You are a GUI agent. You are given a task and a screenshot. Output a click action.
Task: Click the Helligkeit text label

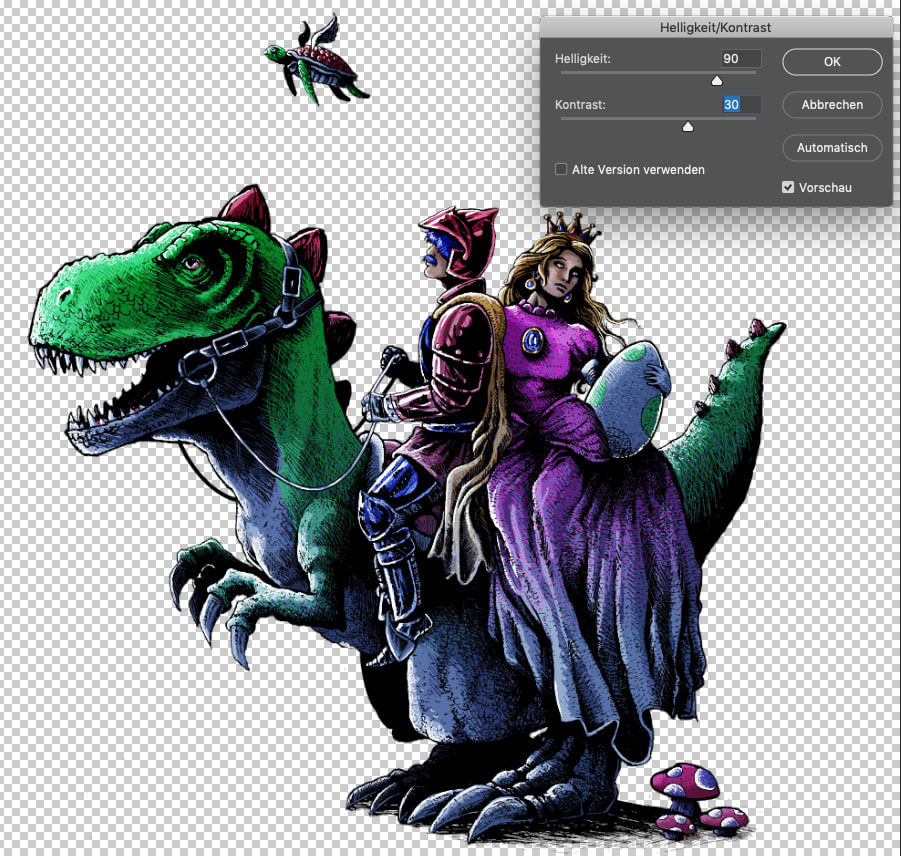[582, 59]
